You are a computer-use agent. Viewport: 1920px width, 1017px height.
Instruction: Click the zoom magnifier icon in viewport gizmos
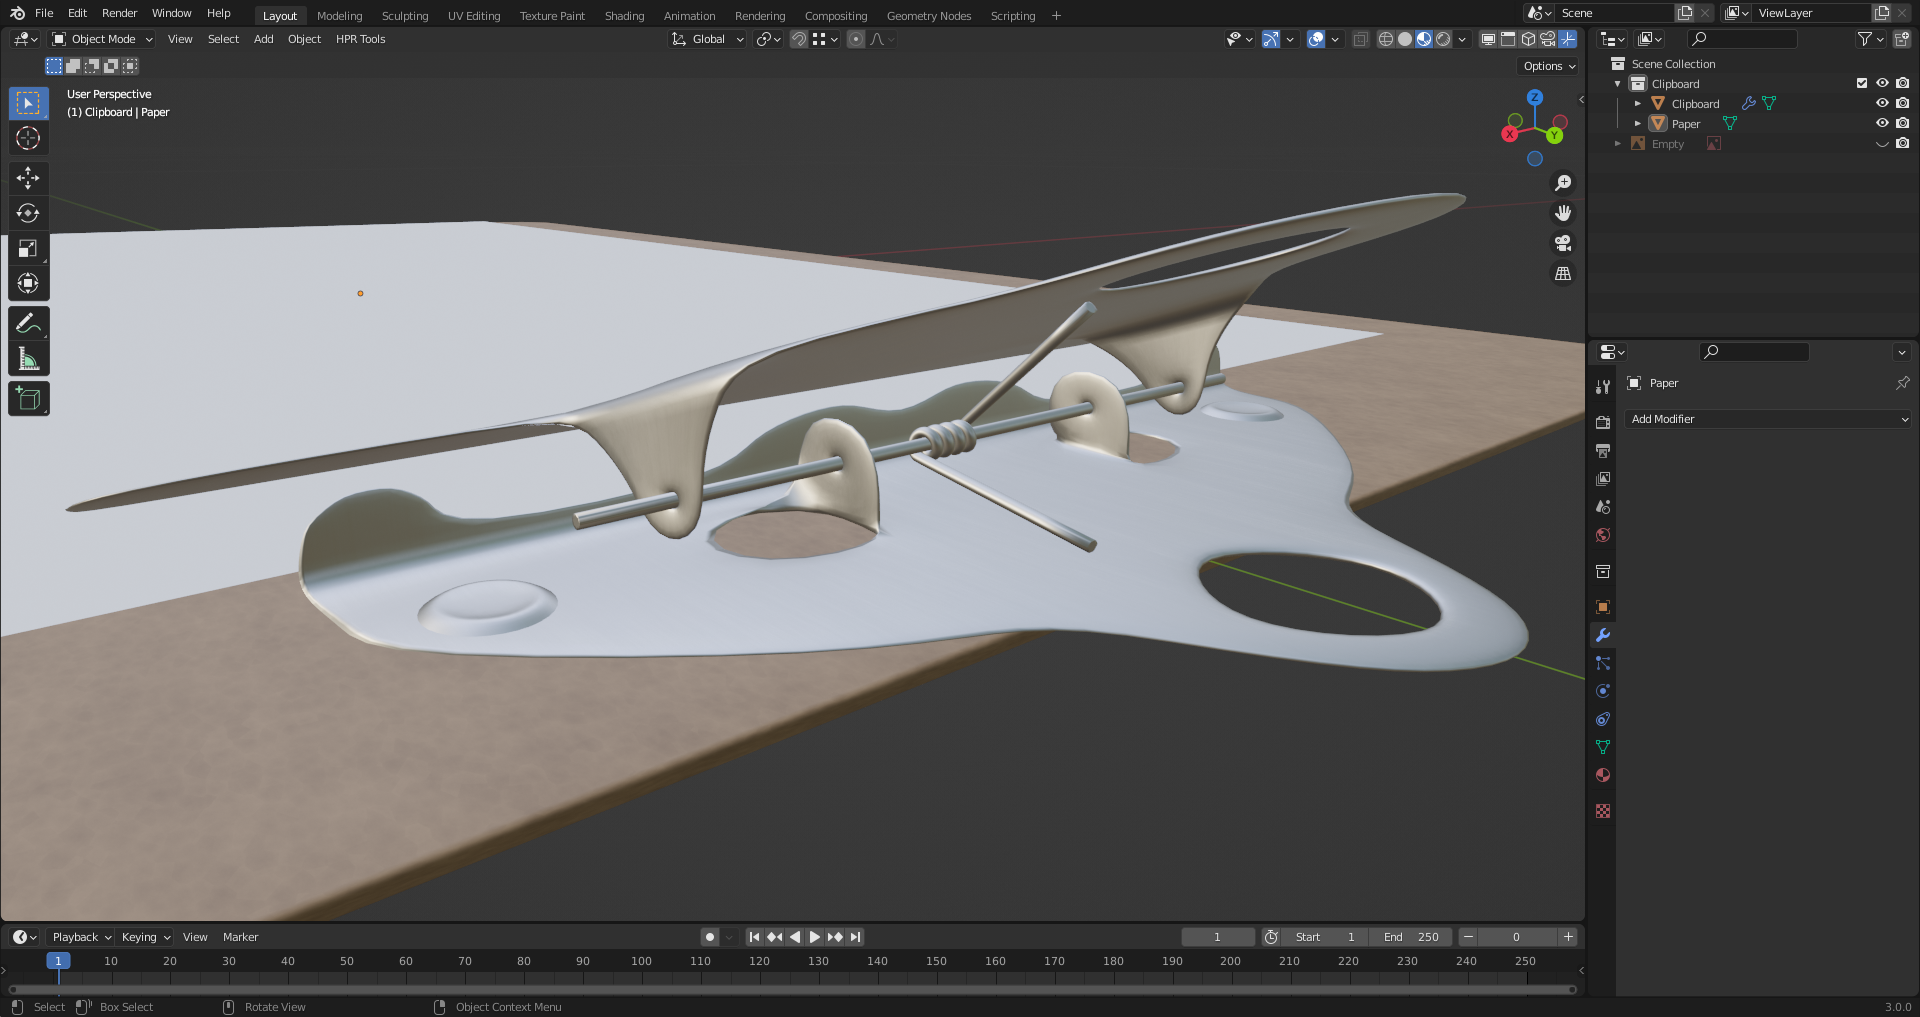pyautogui.click(x=1563, y=182)
